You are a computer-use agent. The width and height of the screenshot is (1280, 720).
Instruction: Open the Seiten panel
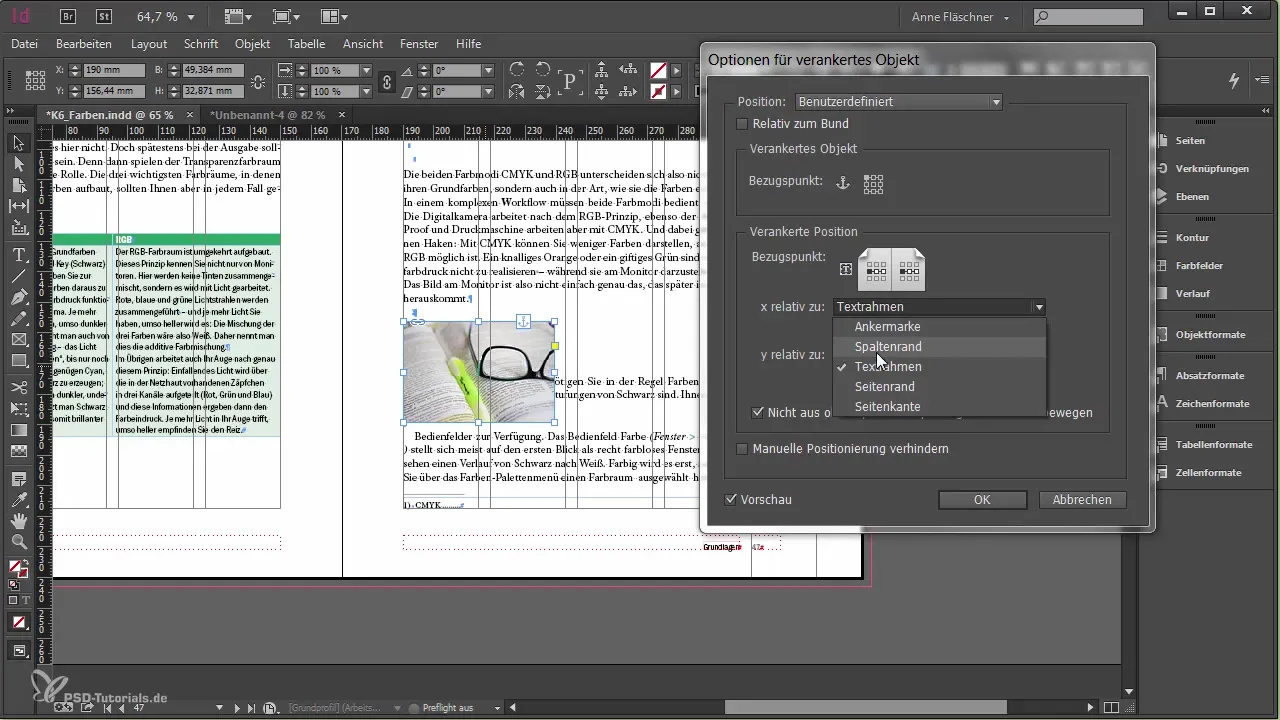pyautogui.click(x=1190, y=141)
